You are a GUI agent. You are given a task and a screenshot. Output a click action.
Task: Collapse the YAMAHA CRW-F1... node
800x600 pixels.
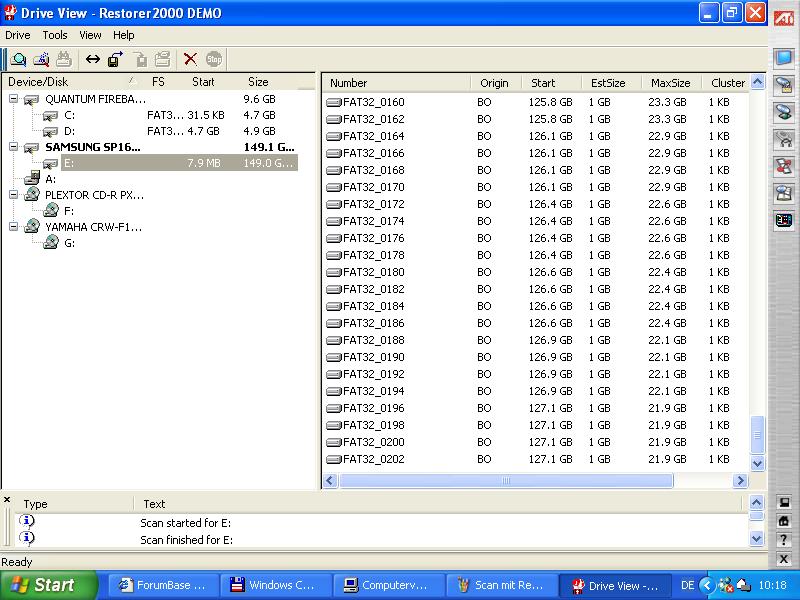point(14,227)
